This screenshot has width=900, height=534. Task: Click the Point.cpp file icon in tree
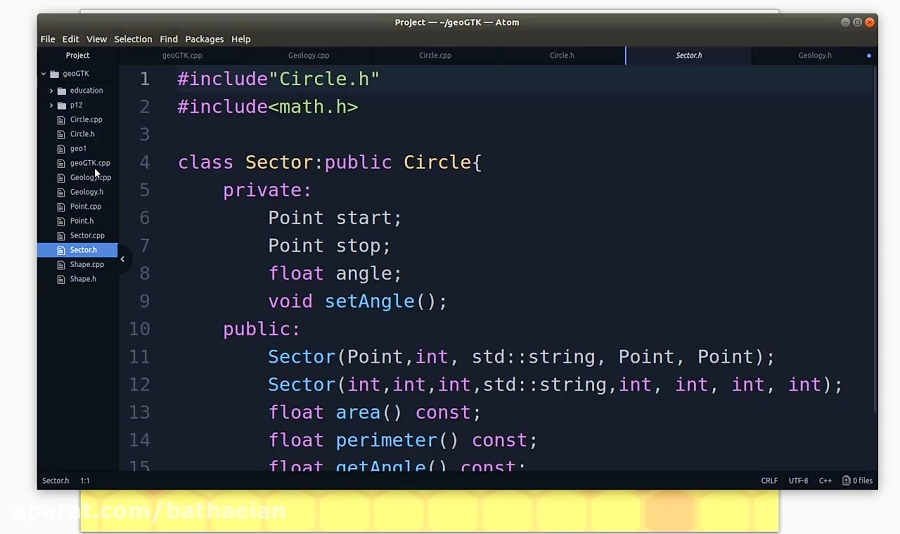click(61, 207)
